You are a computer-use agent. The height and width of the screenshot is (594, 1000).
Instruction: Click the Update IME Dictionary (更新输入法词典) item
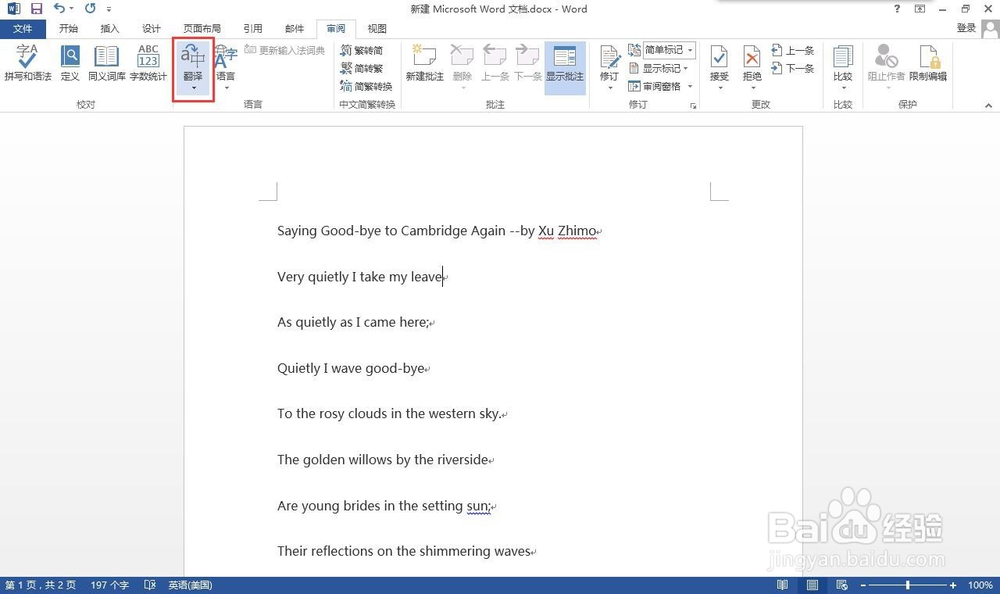click(x=285, y=50)
